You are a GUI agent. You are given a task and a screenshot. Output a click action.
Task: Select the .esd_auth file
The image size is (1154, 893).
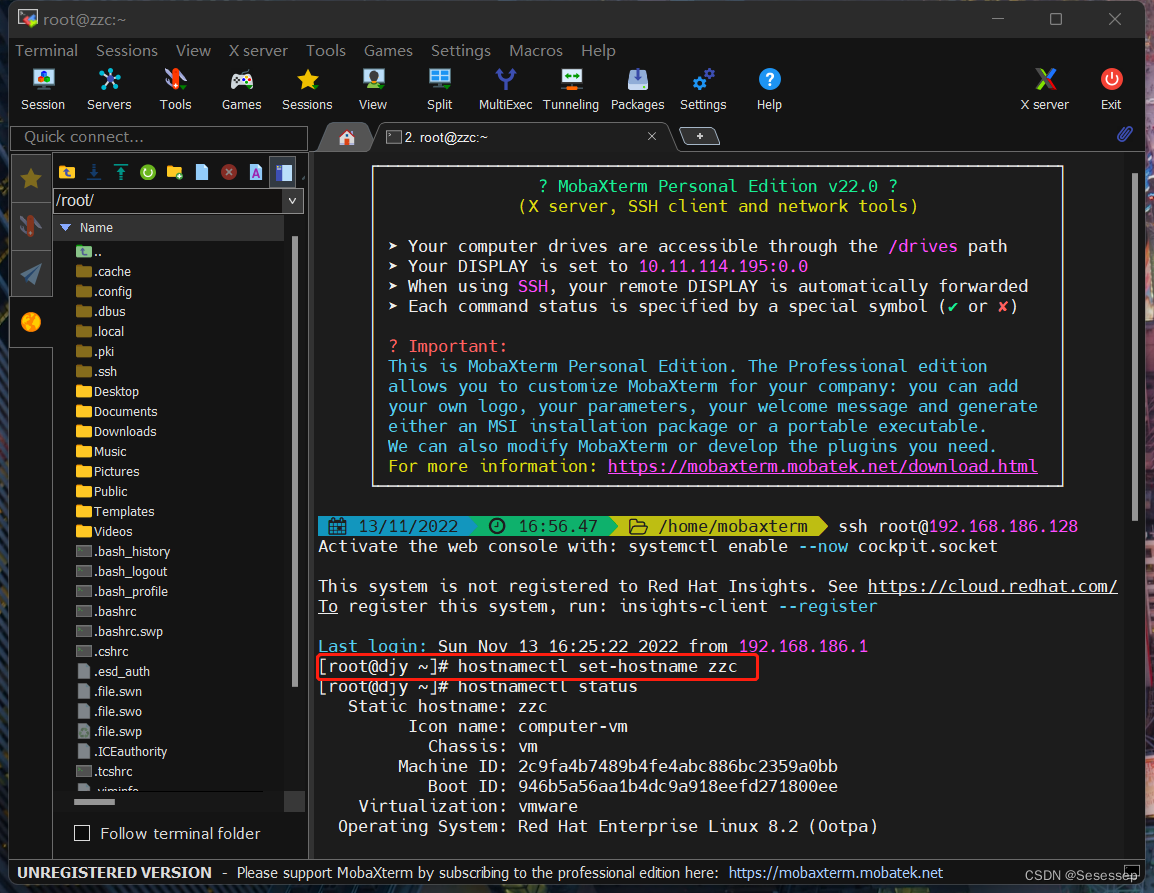point(113,671)
